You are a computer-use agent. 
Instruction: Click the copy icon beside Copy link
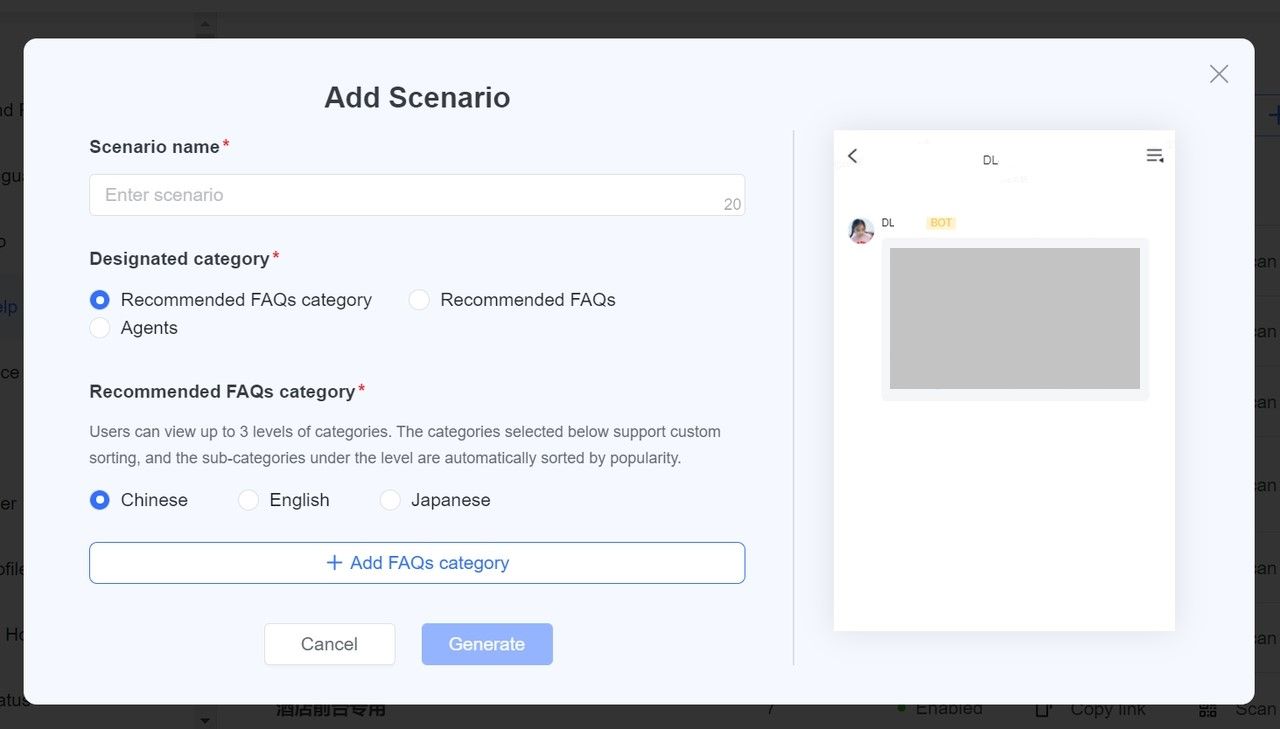coord(1042,708)
